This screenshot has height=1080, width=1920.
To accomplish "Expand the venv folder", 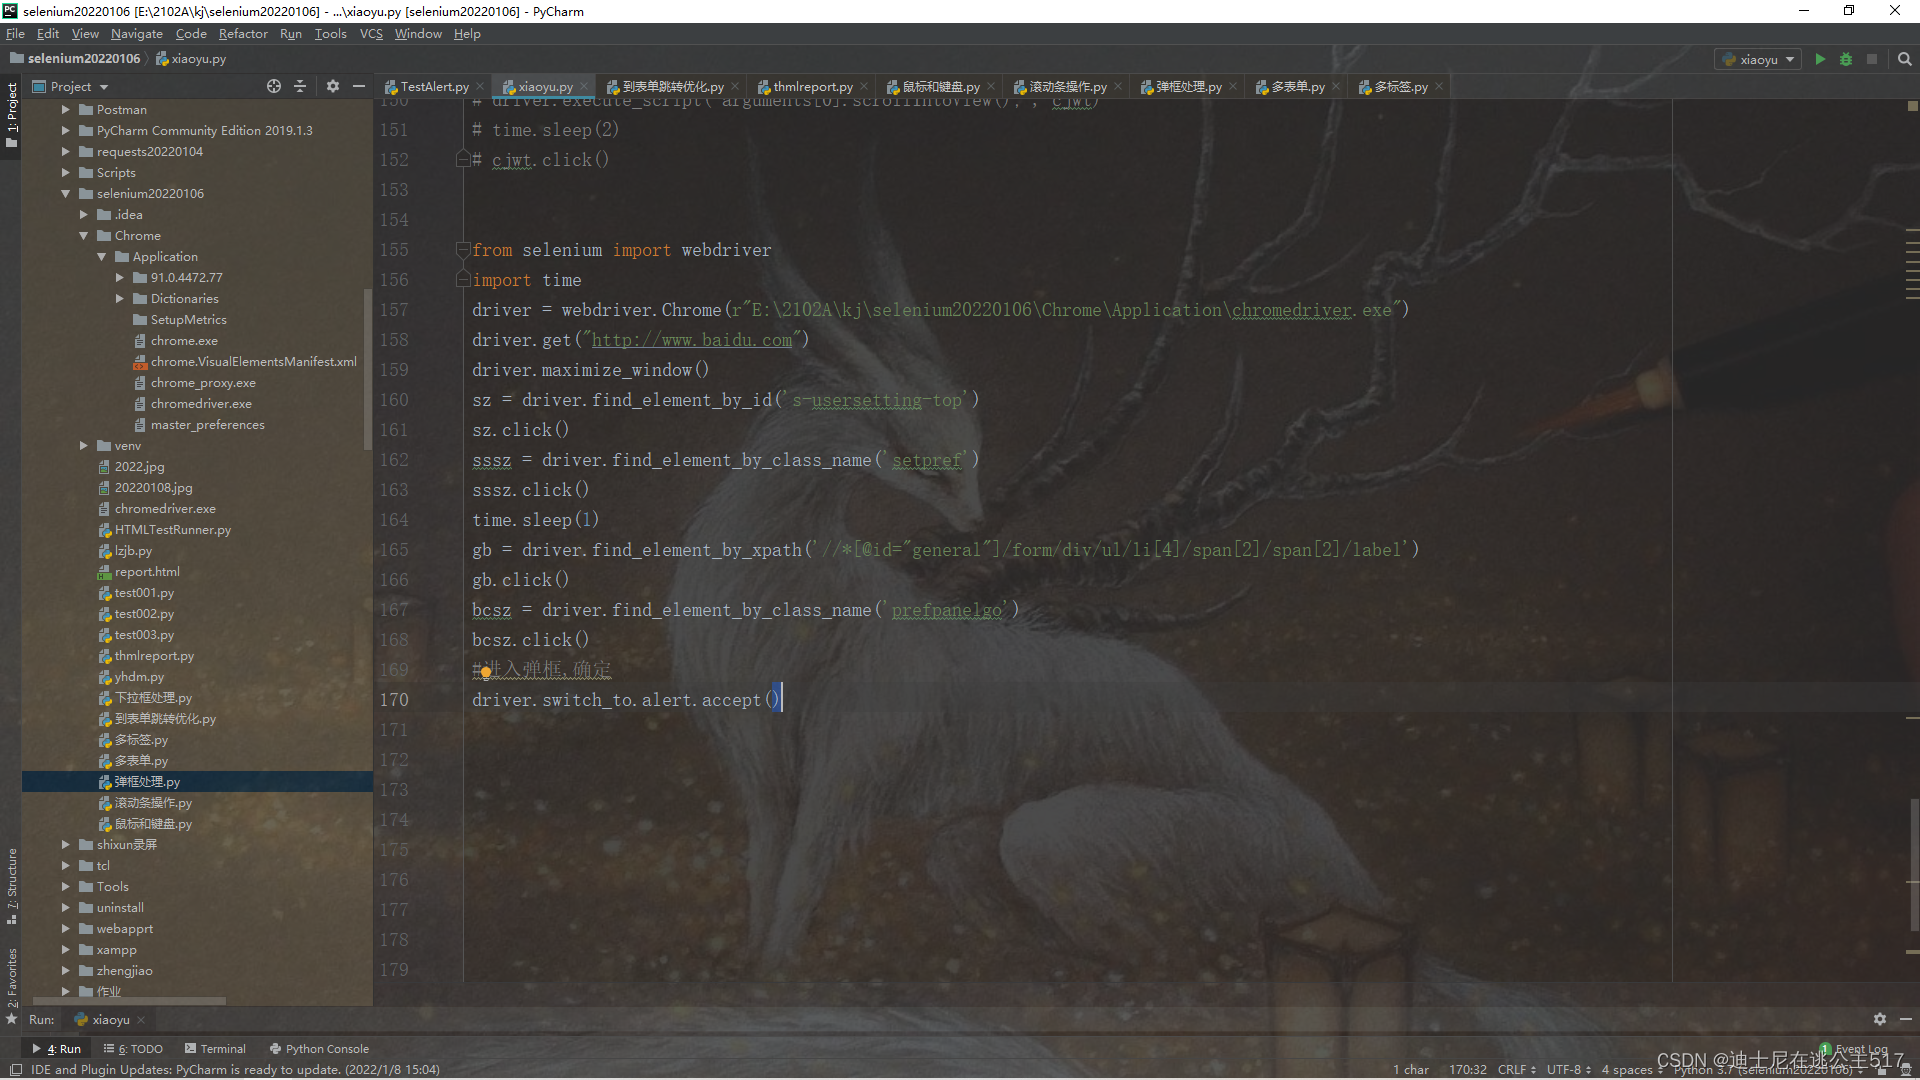I will (84, 446).
